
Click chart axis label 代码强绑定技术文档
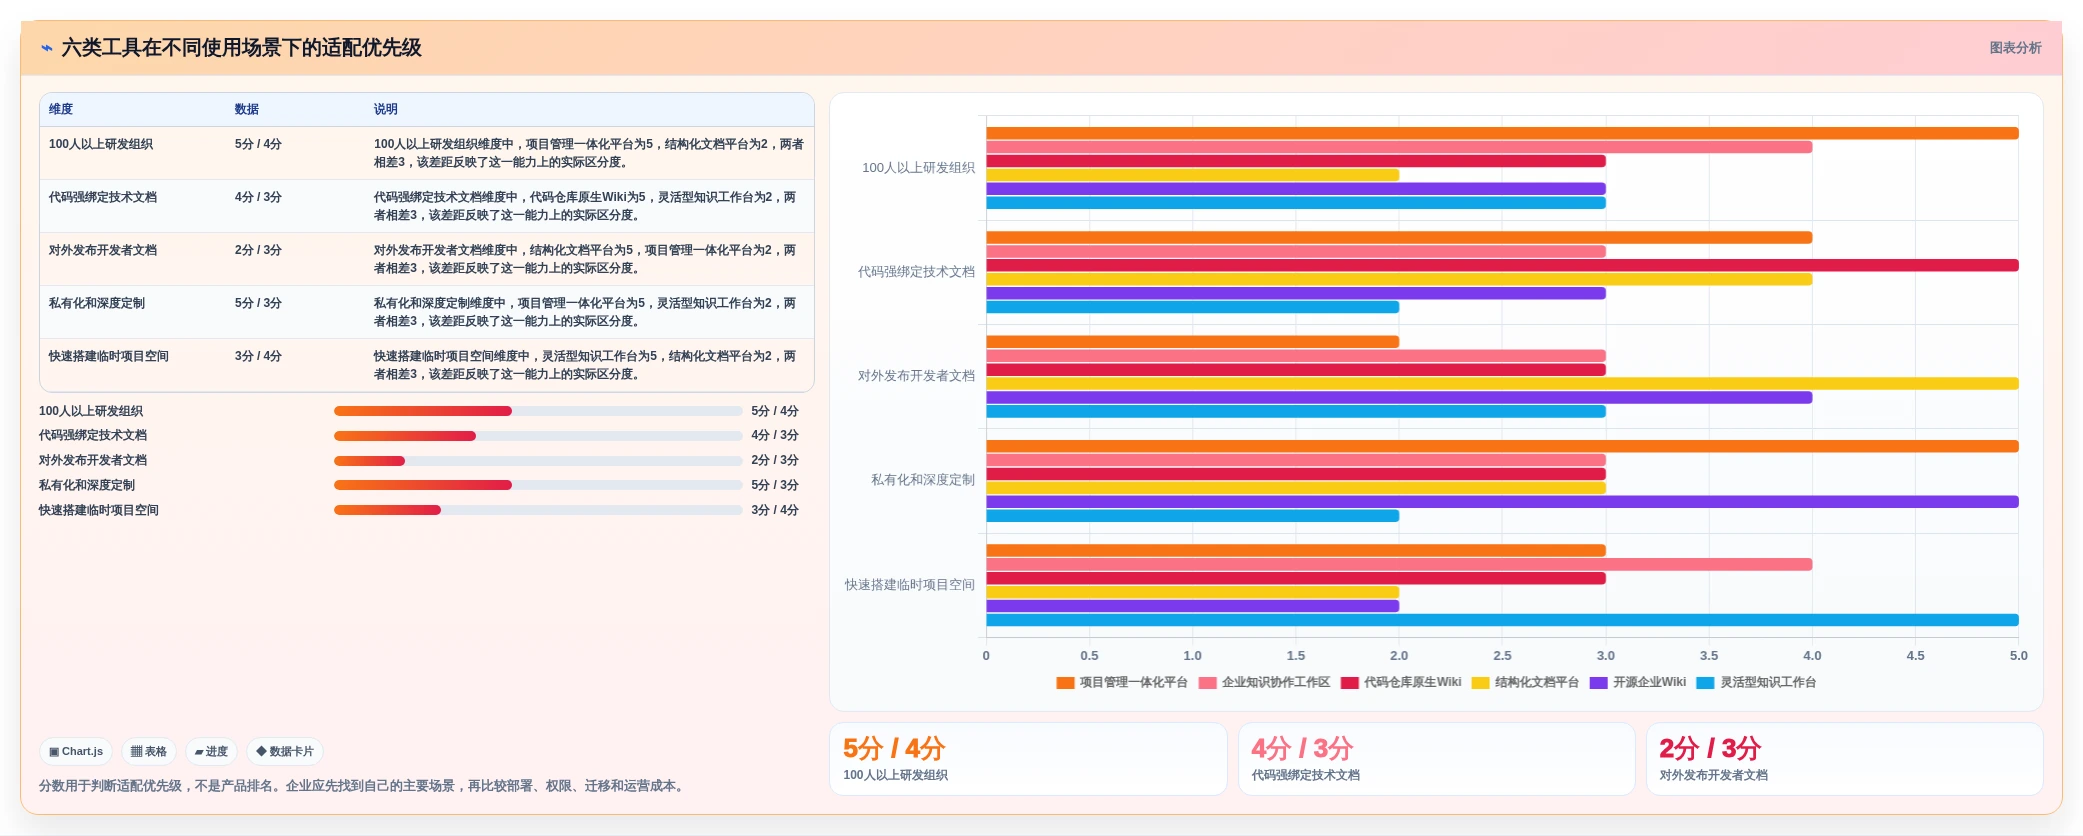[916, 272]
